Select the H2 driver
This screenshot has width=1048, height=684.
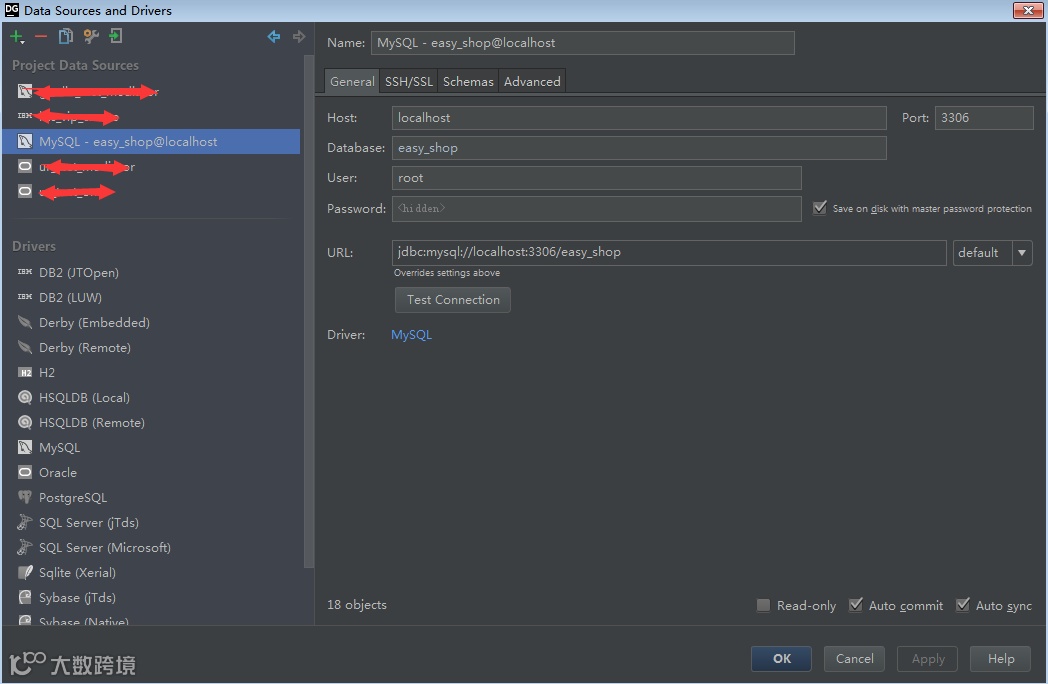(47, 372)
